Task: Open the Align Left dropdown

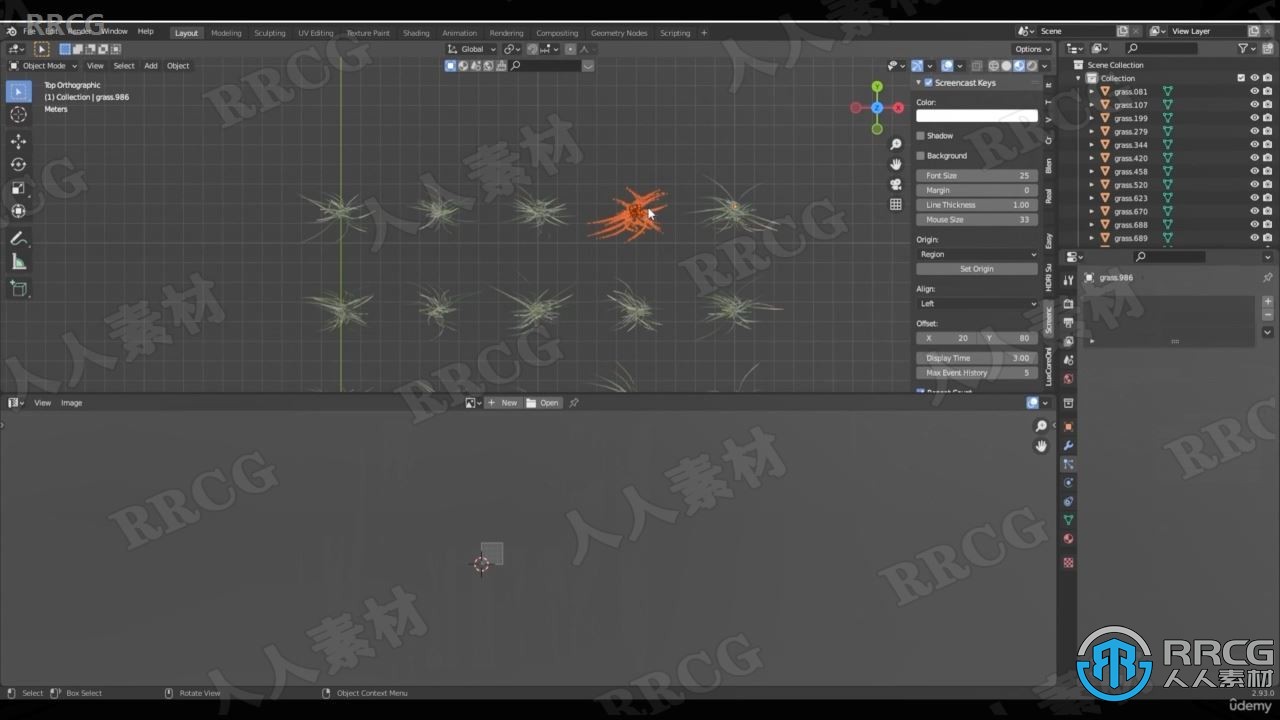Action: 978,304
